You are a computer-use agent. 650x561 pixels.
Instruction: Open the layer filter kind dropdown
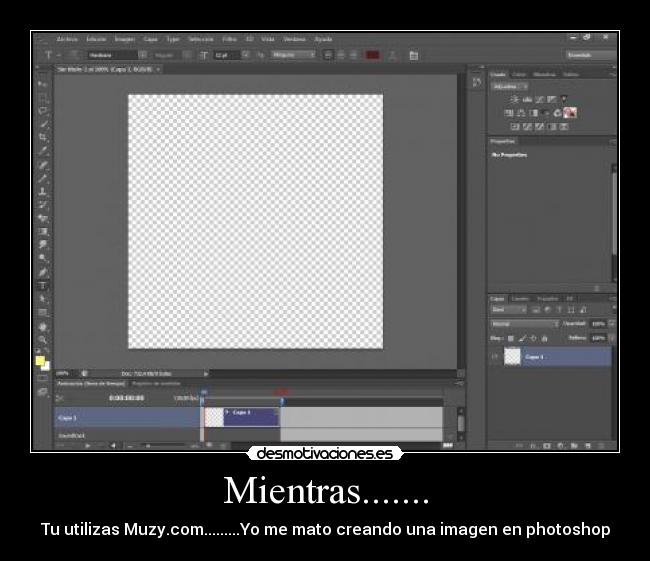click(x=509, y=310)
